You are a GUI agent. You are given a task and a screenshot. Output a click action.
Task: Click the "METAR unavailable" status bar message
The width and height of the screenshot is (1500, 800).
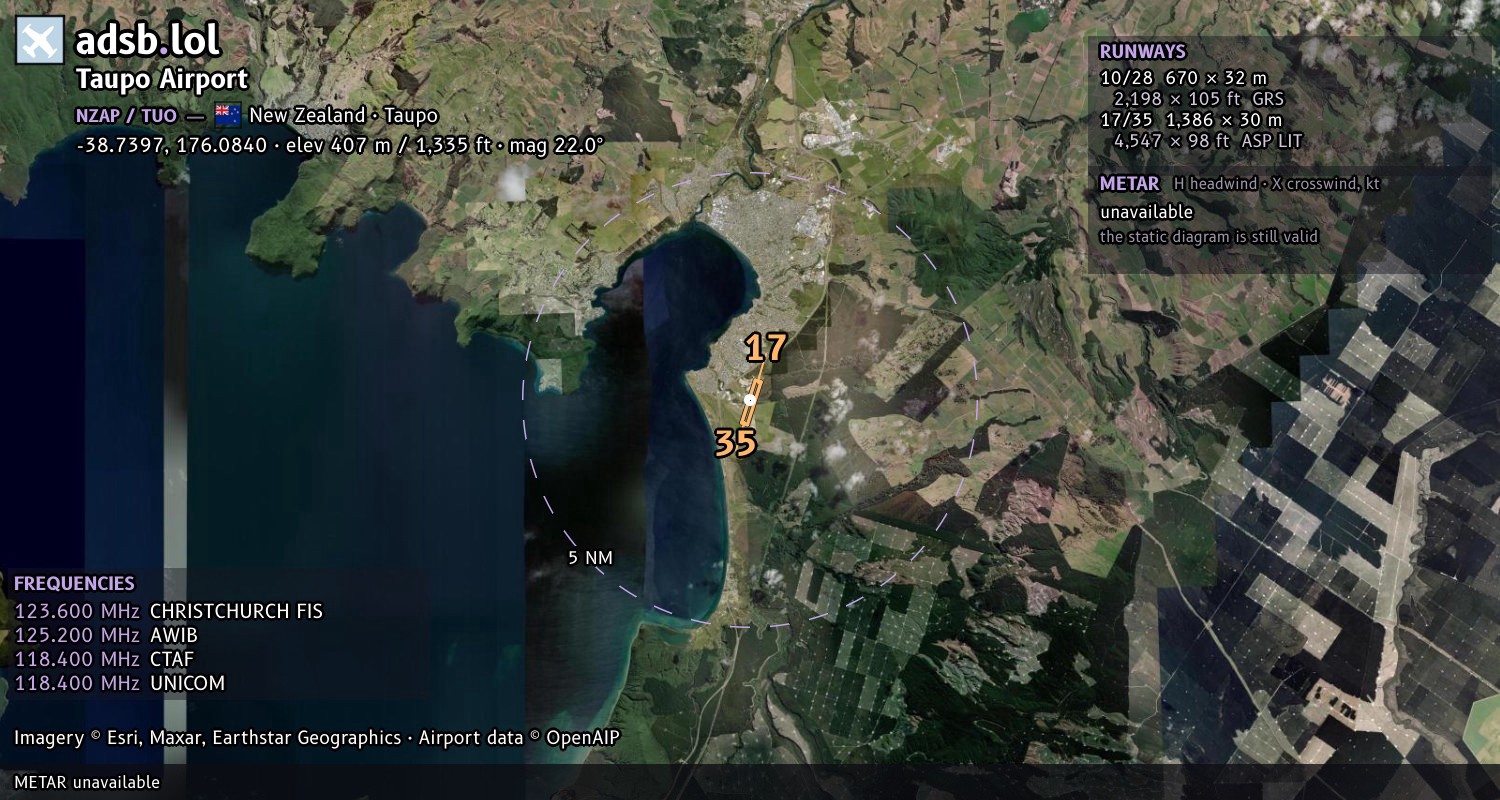pyautogui.click(x=87, y=782)
